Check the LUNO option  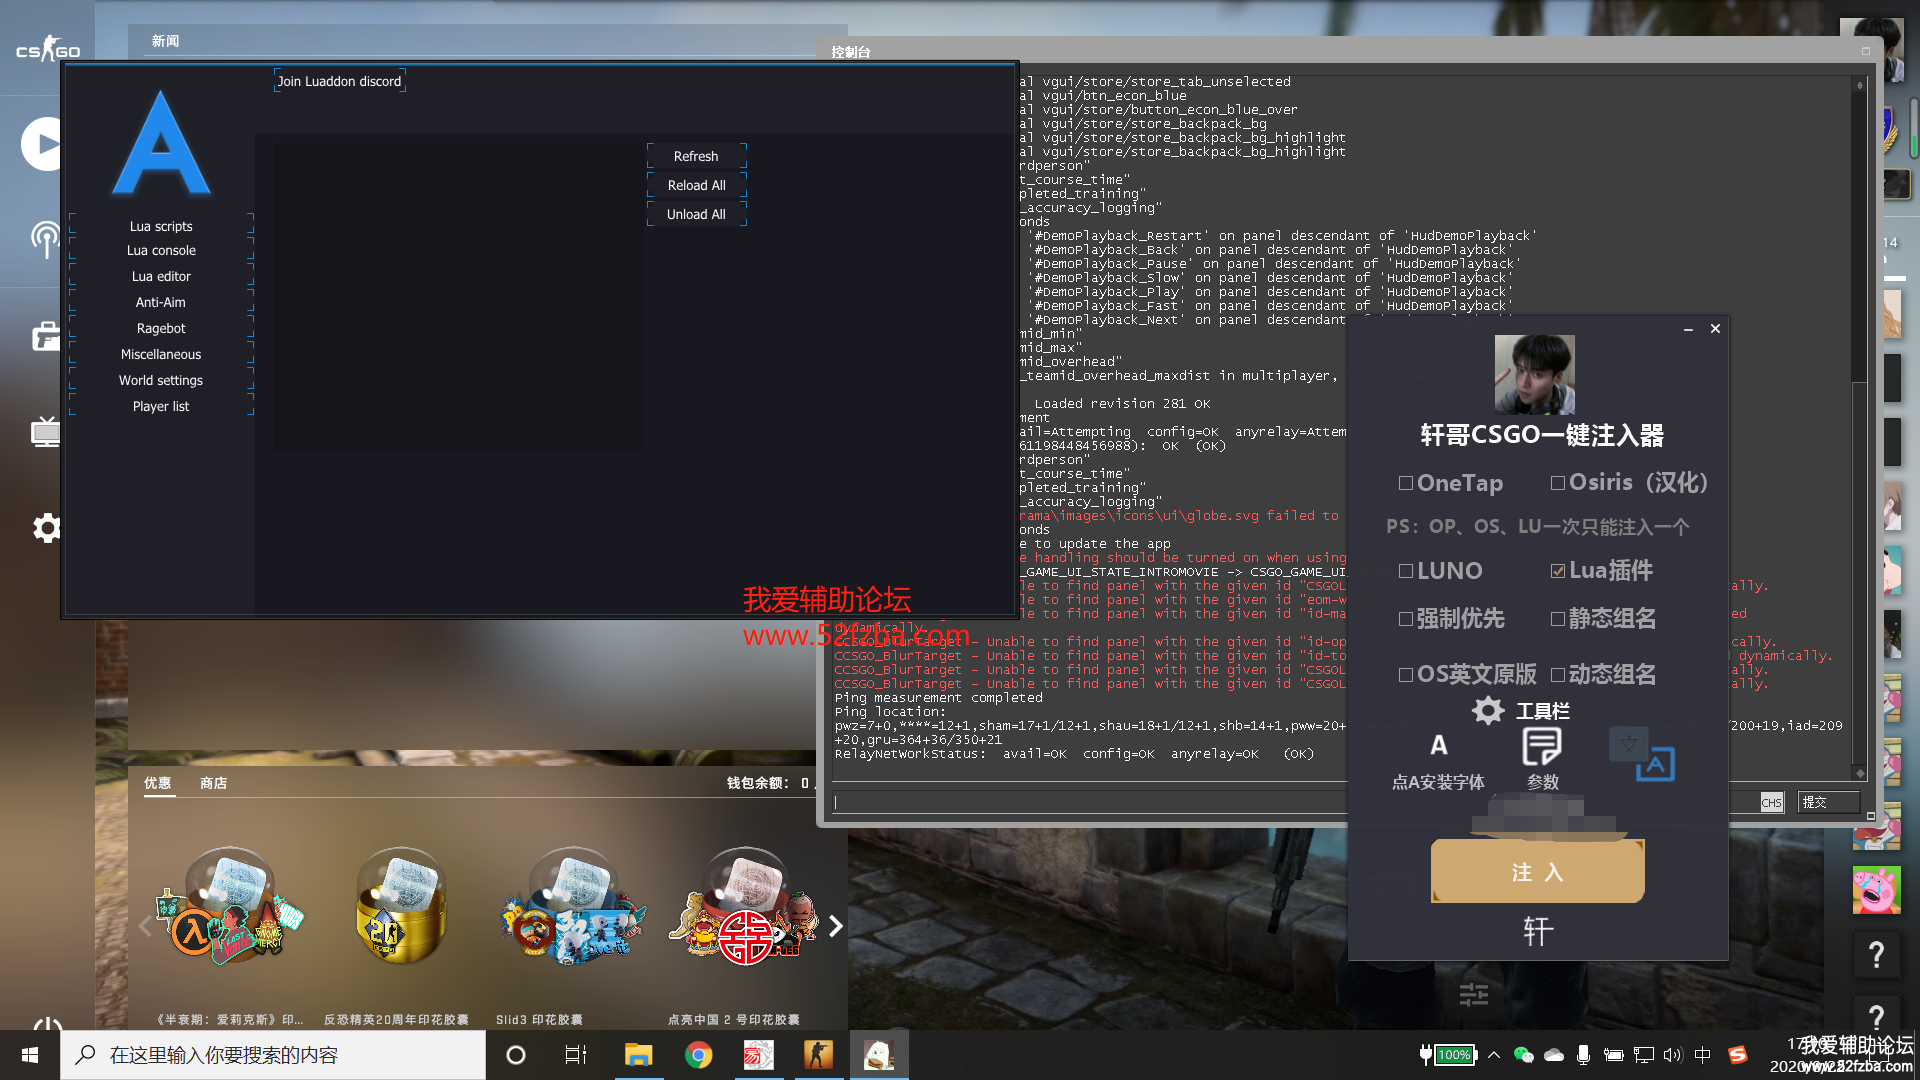coord(1406,571)
